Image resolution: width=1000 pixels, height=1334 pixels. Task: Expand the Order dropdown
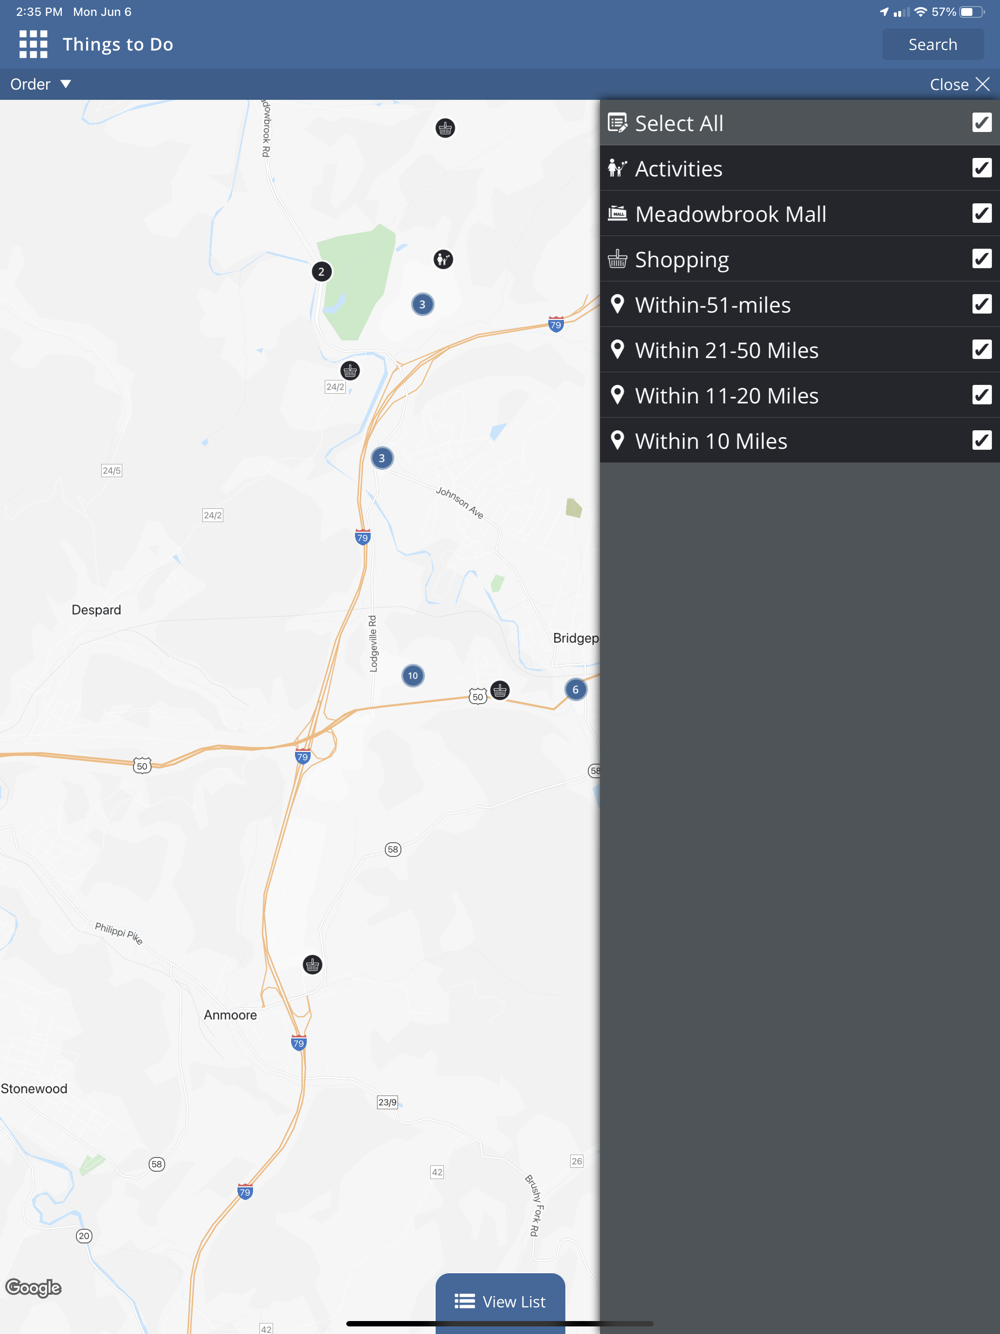pos(41,84)
